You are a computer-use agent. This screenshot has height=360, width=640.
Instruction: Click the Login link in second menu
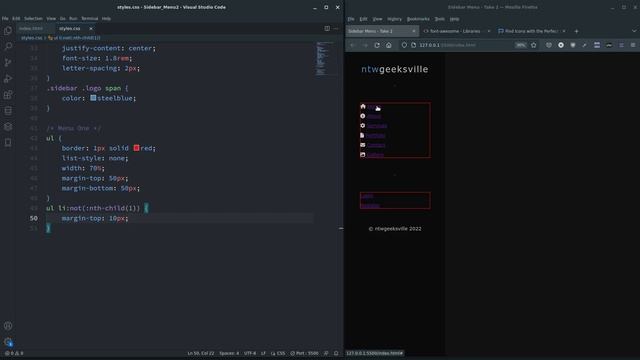pos(367,196)
